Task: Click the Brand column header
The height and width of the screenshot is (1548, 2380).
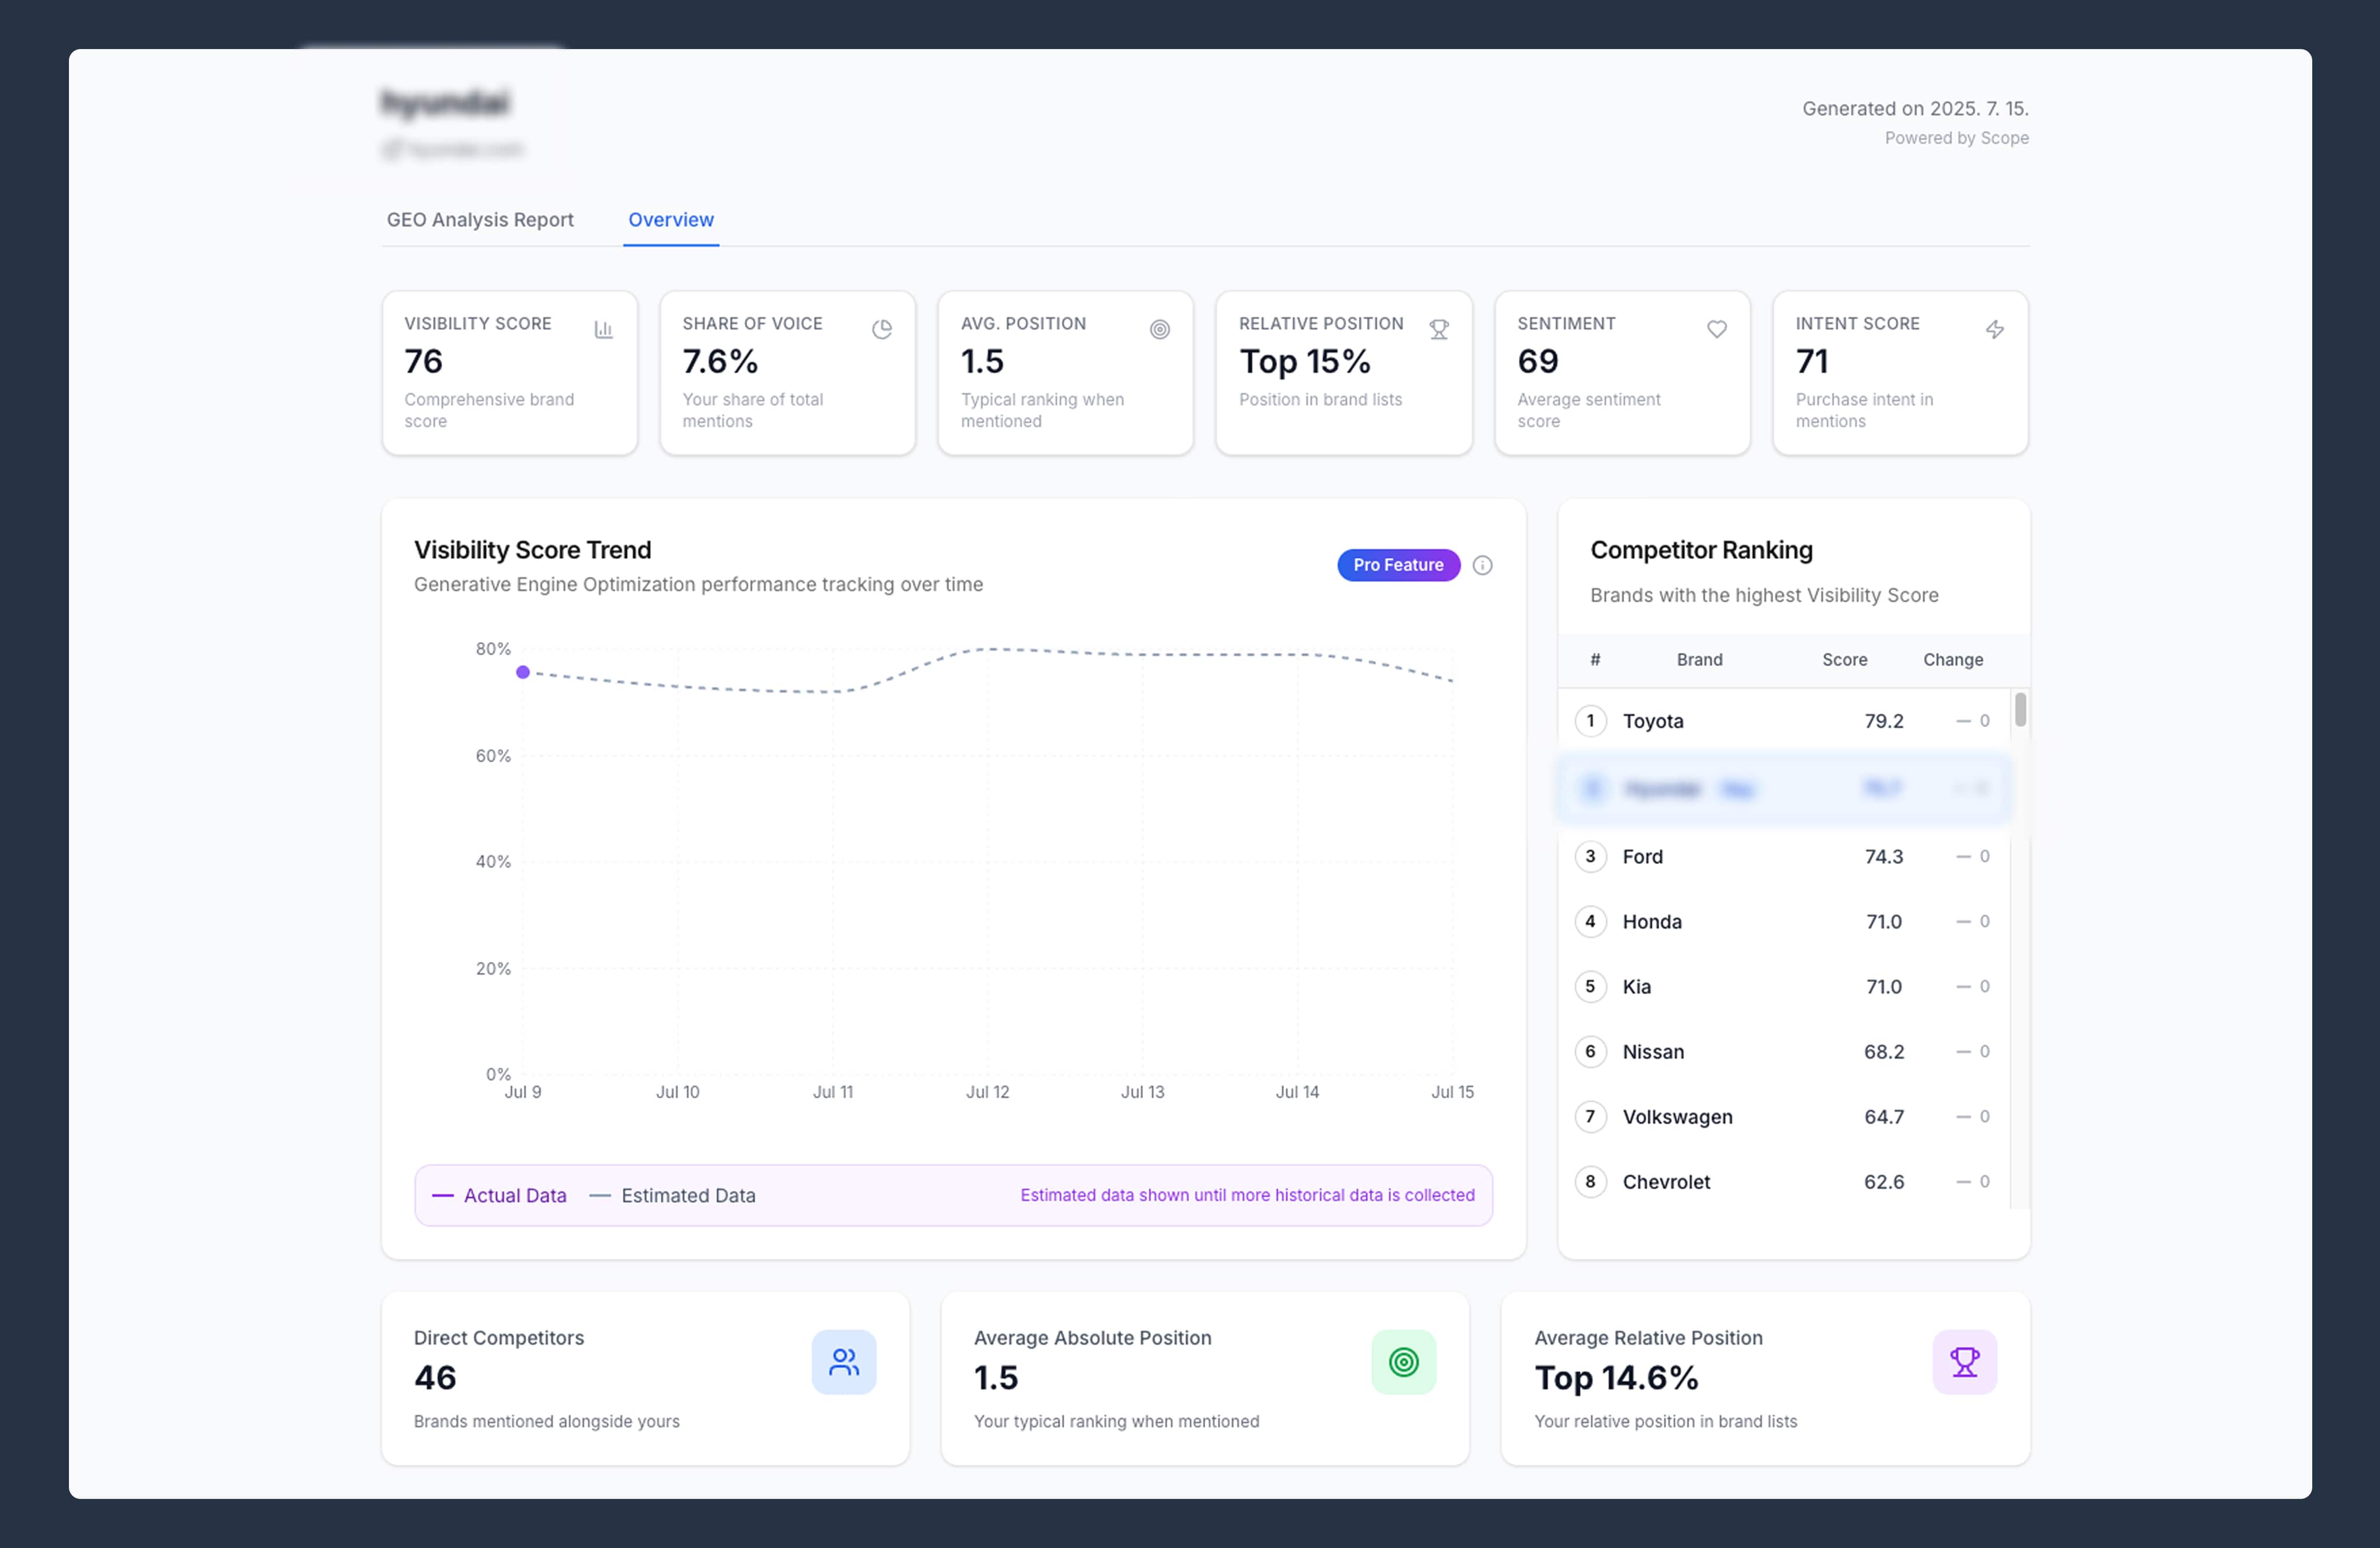Action: (x=1699, y=660)
